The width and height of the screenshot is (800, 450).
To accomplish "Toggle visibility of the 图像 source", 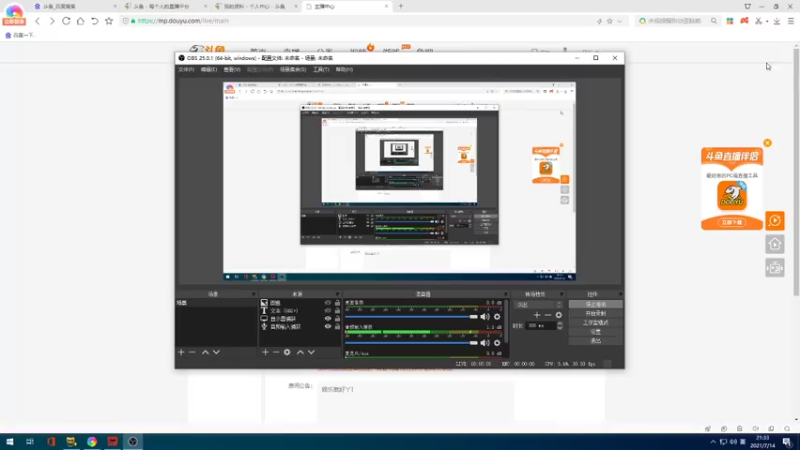I will (328, 303).
